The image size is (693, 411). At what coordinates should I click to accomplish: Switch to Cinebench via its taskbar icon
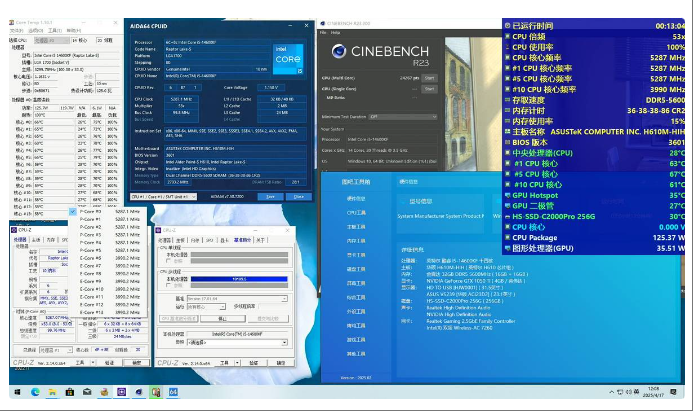click(x=139, y=392)
